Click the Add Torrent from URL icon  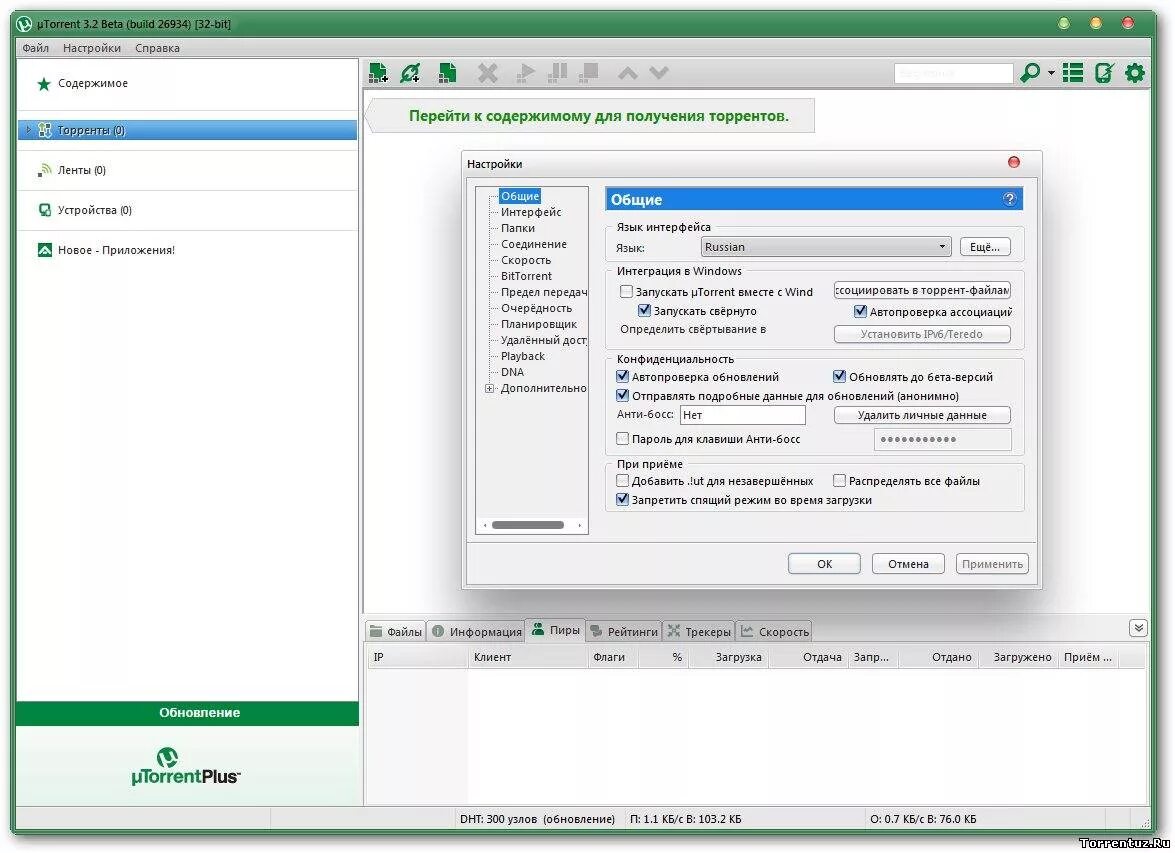(x=410, y=73)
